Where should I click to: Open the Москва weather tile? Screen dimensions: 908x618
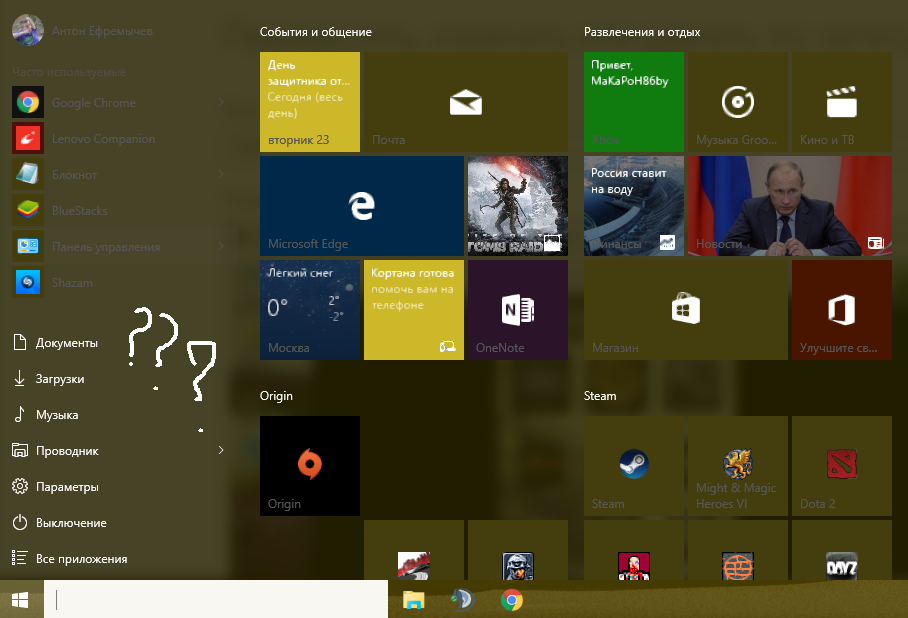310,310
